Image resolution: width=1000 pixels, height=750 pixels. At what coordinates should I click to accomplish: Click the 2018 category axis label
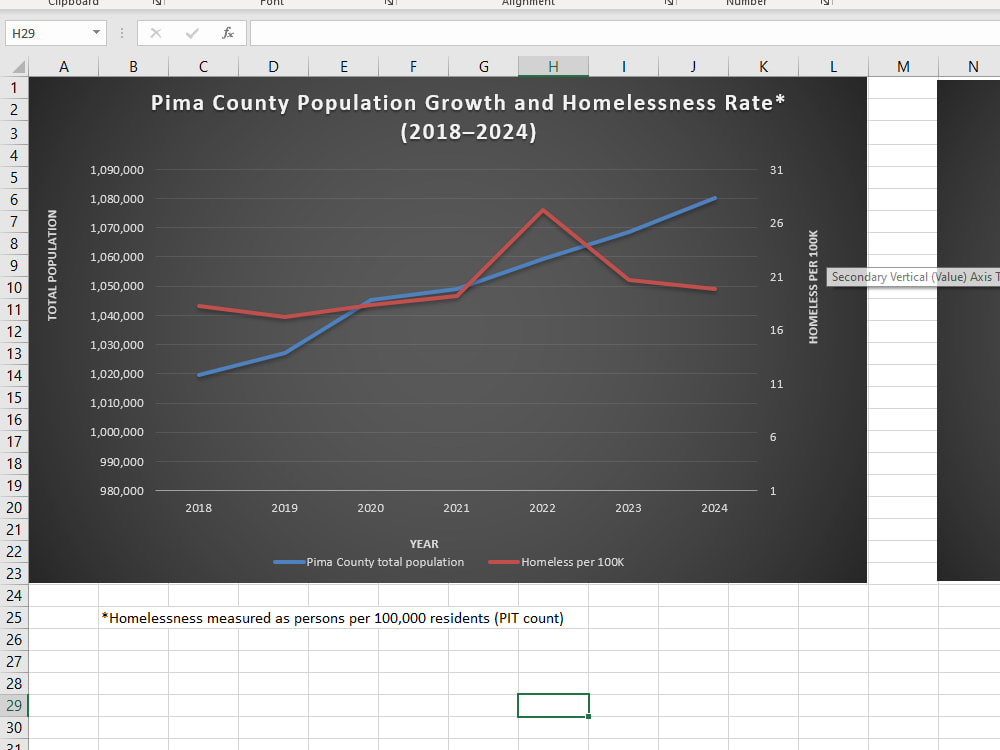[198, 508]
